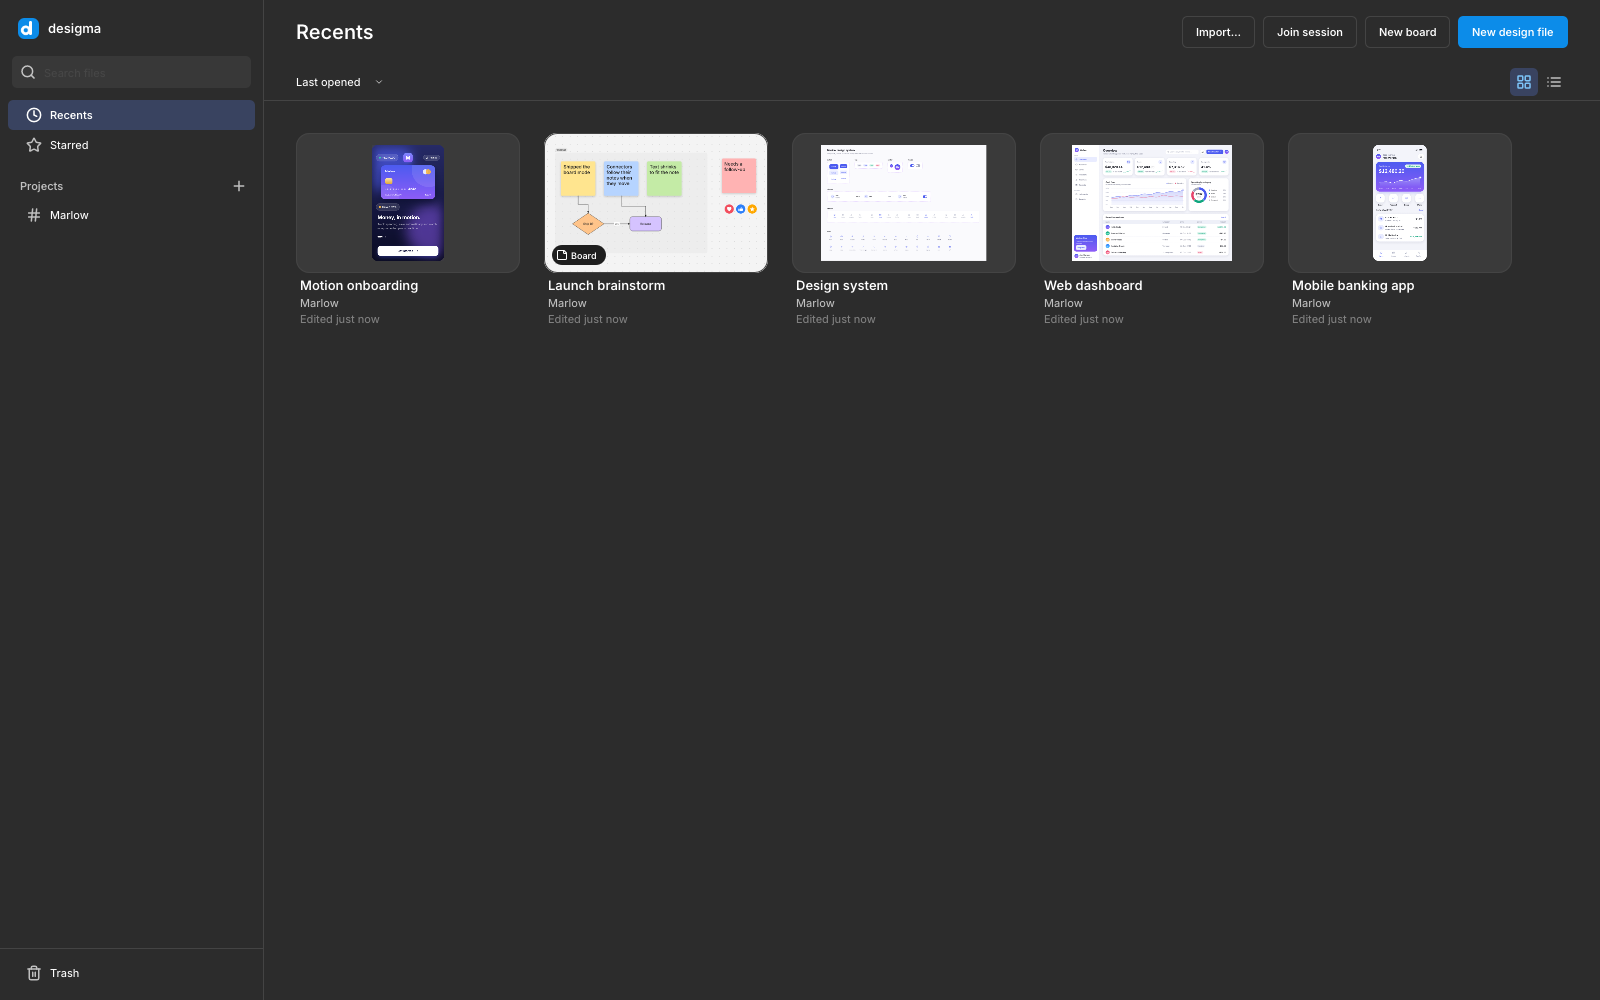Open Design system thumbnail
The image size is (1600, 1000).
904,203
